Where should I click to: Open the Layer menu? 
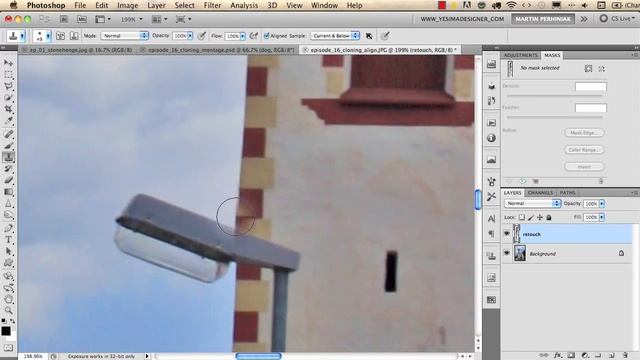156,5
